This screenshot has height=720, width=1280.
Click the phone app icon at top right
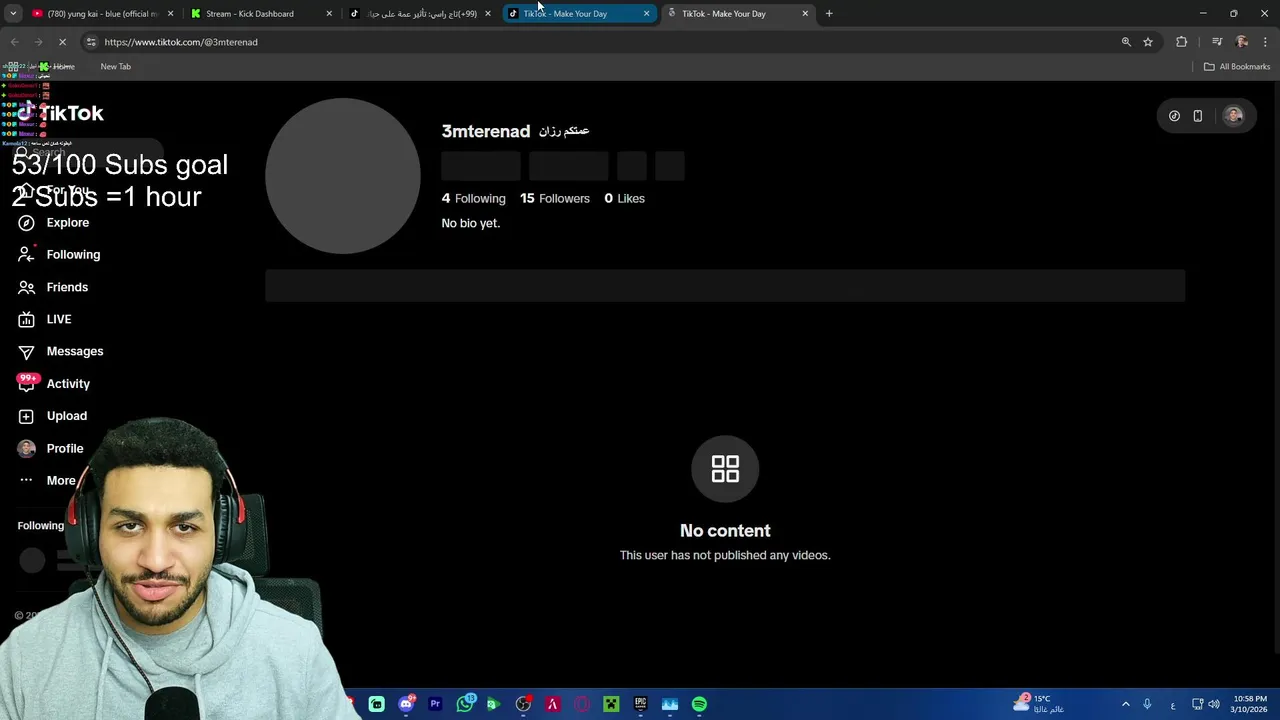pos(1197,116)
